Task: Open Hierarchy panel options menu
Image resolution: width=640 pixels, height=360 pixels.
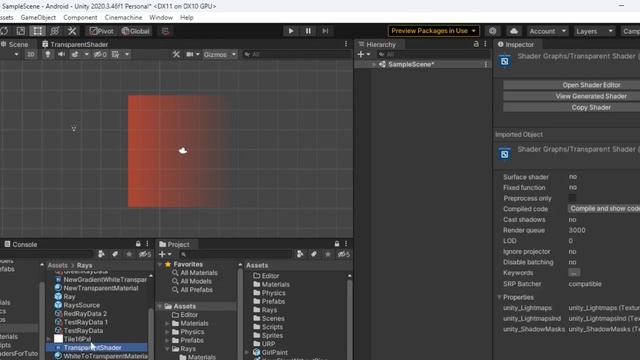Action: pos(485,44)
